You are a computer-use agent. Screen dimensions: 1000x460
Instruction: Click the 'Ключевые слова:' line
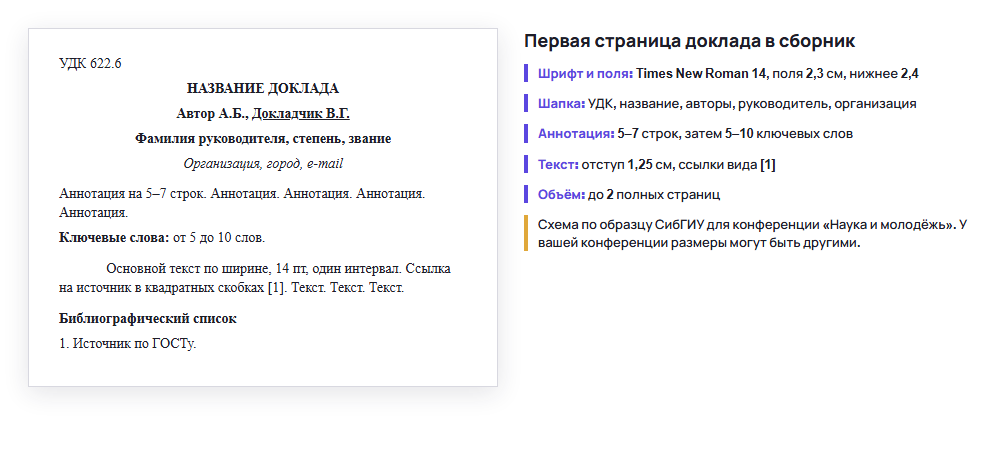(x=162, y=238)
